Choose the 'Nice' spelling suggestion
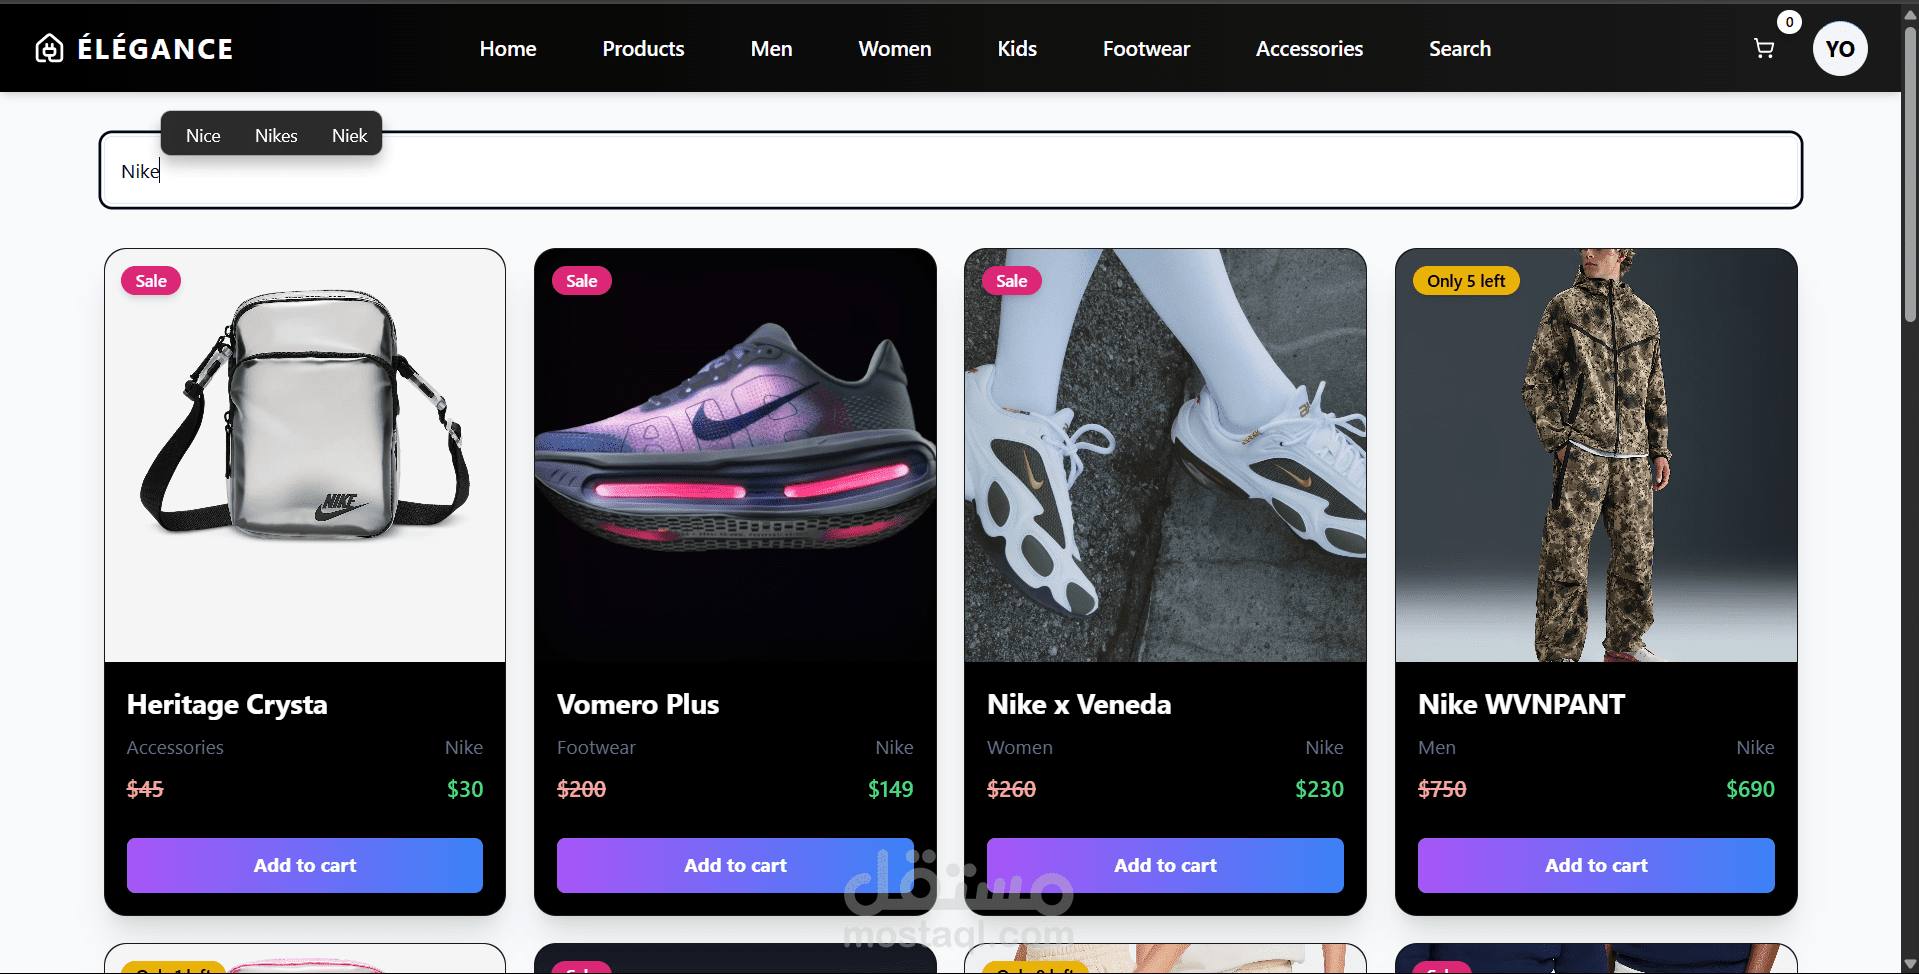The image size is (1919, 974). [203, 135]
